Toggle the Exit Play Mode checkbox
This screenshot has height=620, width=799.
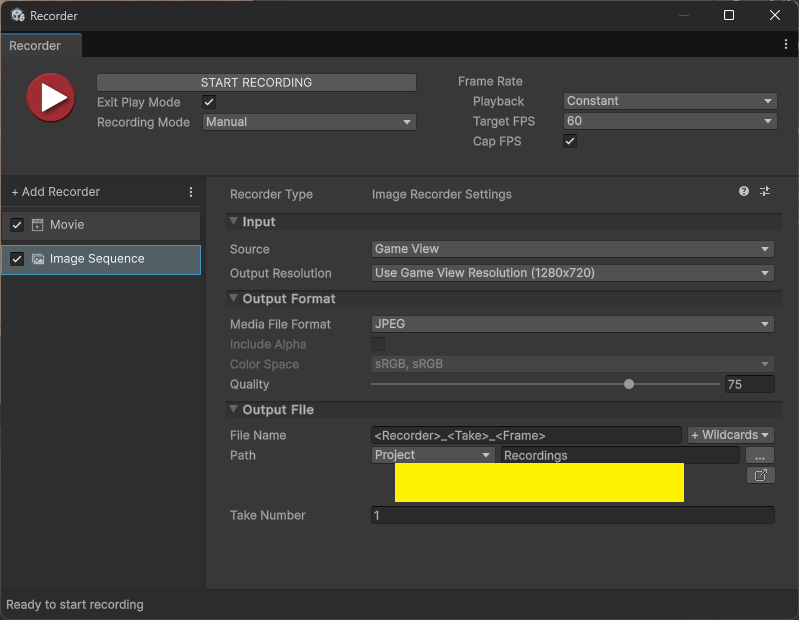[x=209, y=102]
